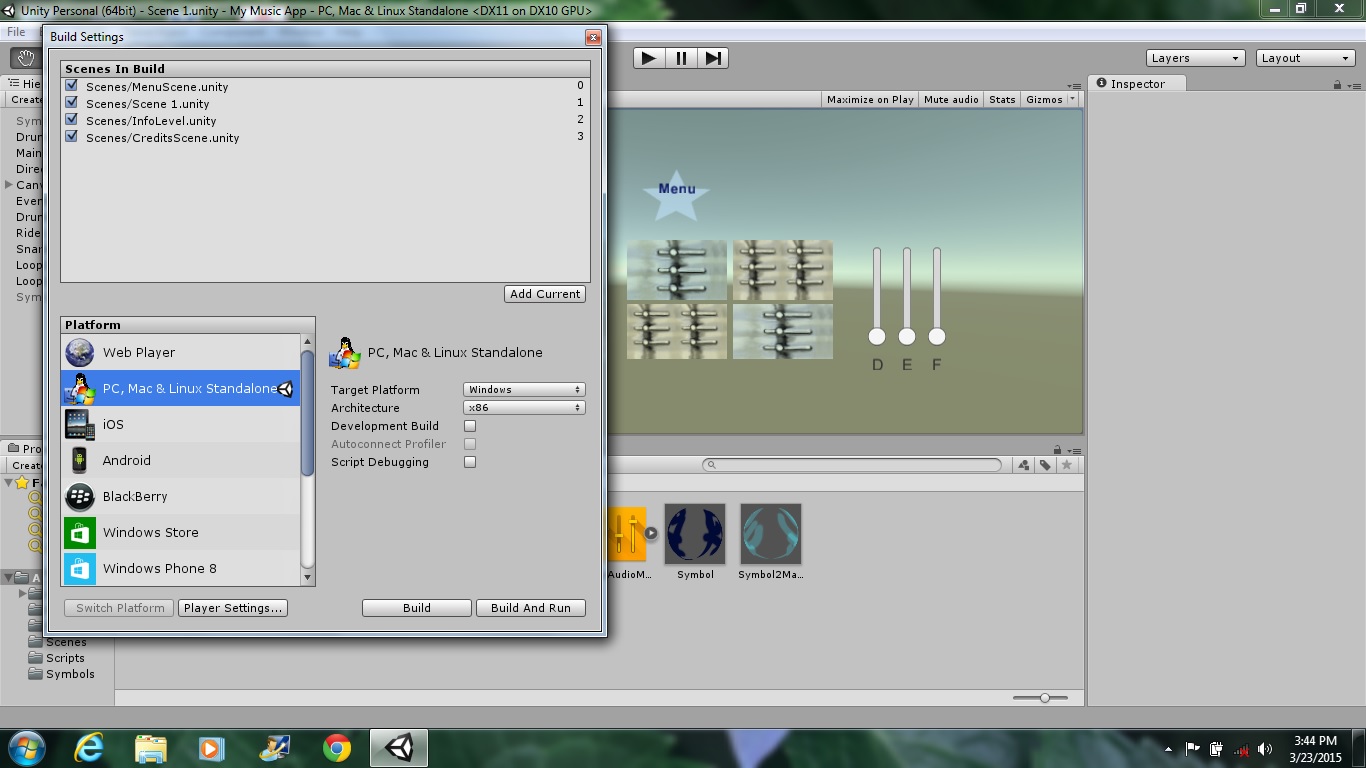Collapse the Favorites tree in Project panel
The image size is (1366, 768).
coord(9,482)
